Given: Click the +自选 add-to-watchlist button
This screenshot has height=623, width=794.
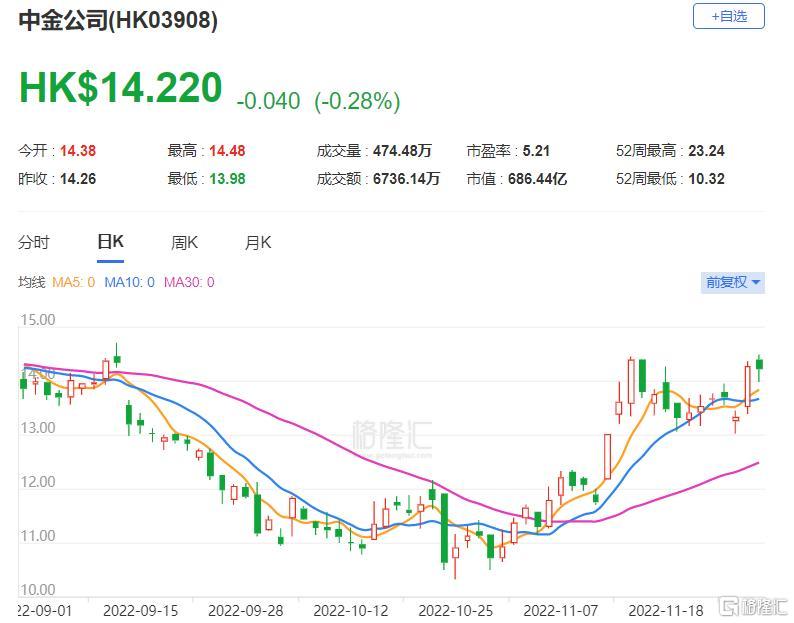Looking at the screenshot, I should point(728,17).
